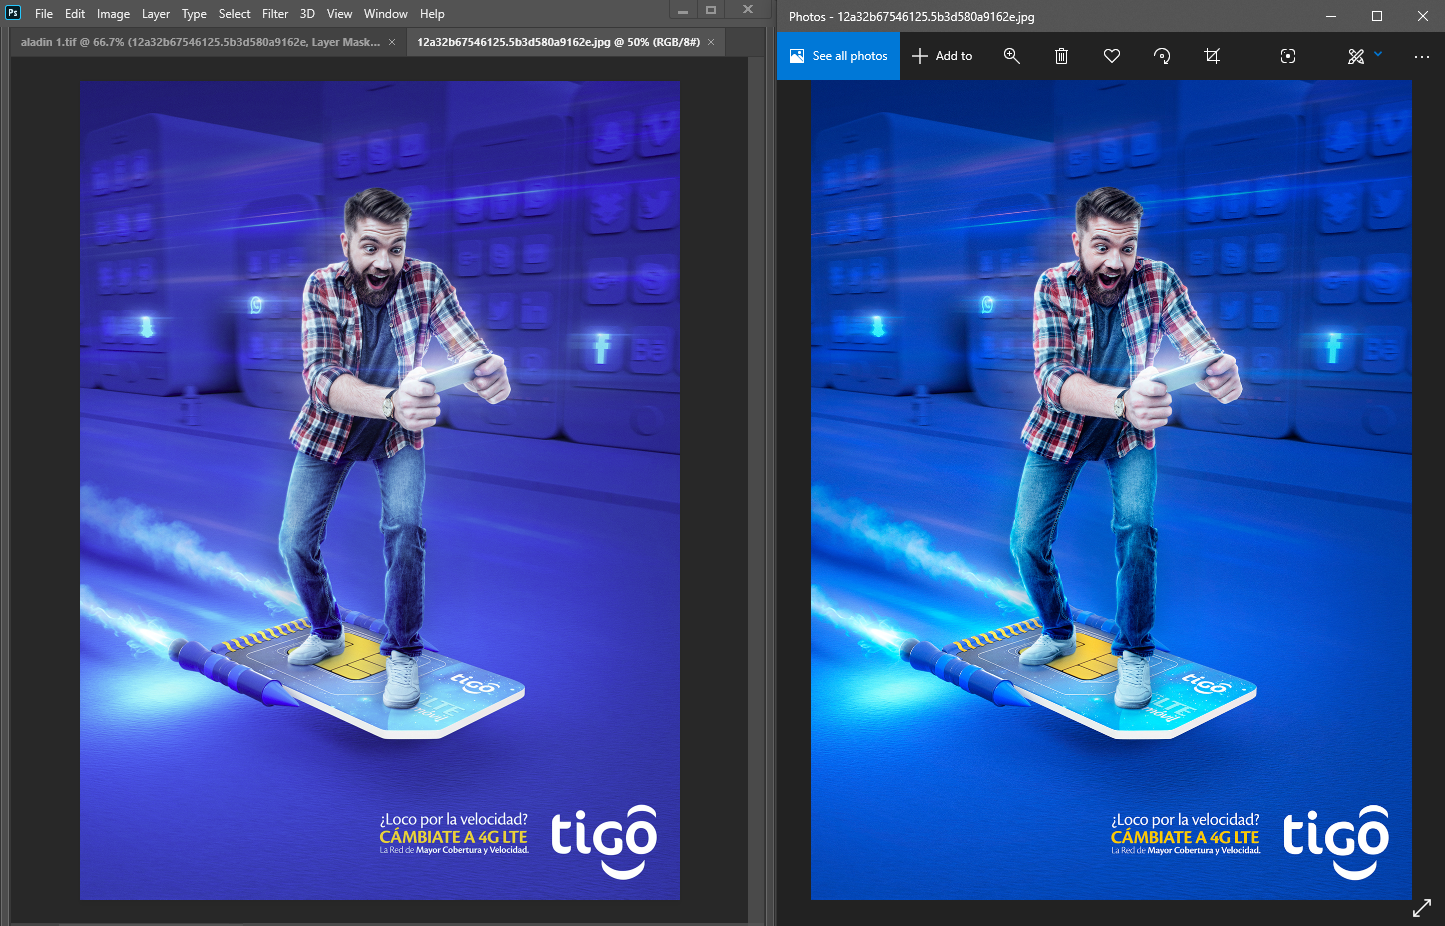Viewport: 1445px width, 926px height.
Task: Open the crop tool in Photos
Action: click(x=1212, y=56)
